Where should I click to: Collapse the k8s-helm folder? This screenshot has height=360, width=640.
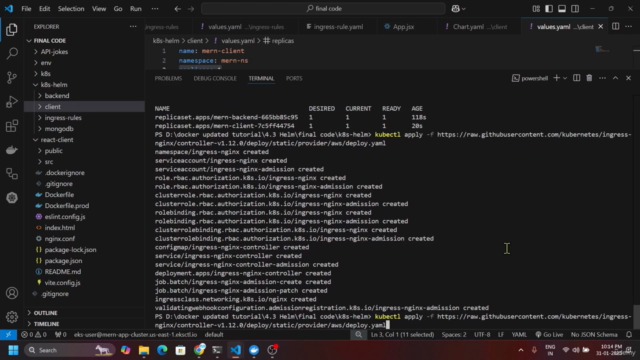click(54, 85)
